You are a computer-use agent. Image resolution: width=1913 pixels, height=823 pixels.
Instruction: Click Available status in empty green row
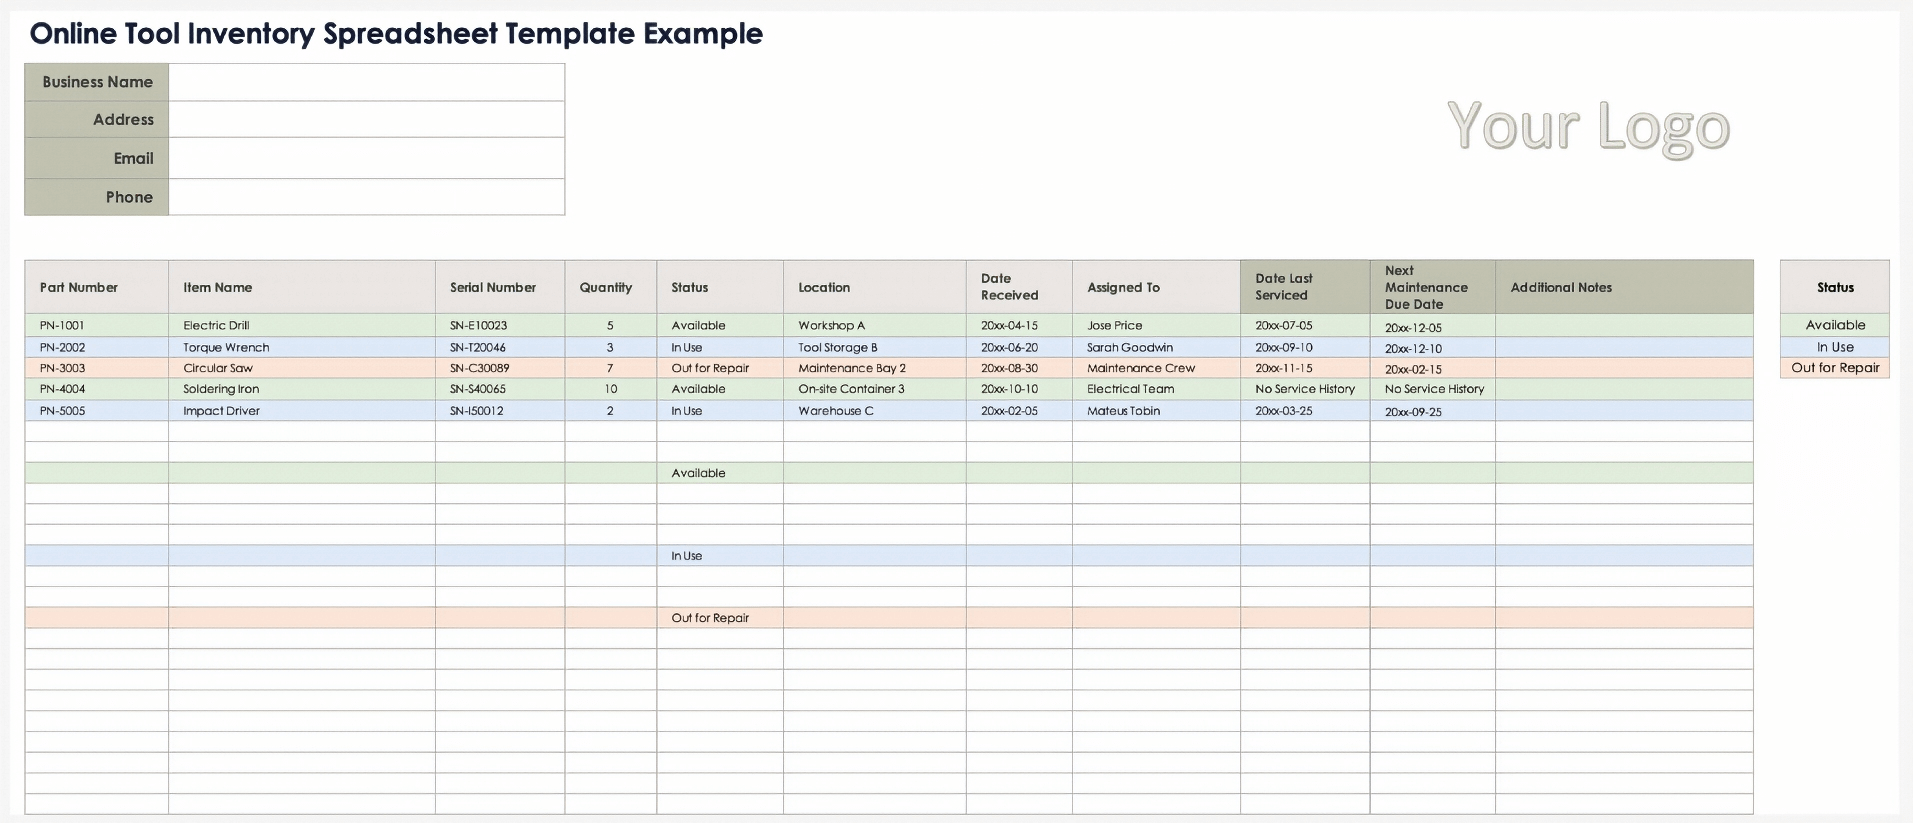coord(720,473)
